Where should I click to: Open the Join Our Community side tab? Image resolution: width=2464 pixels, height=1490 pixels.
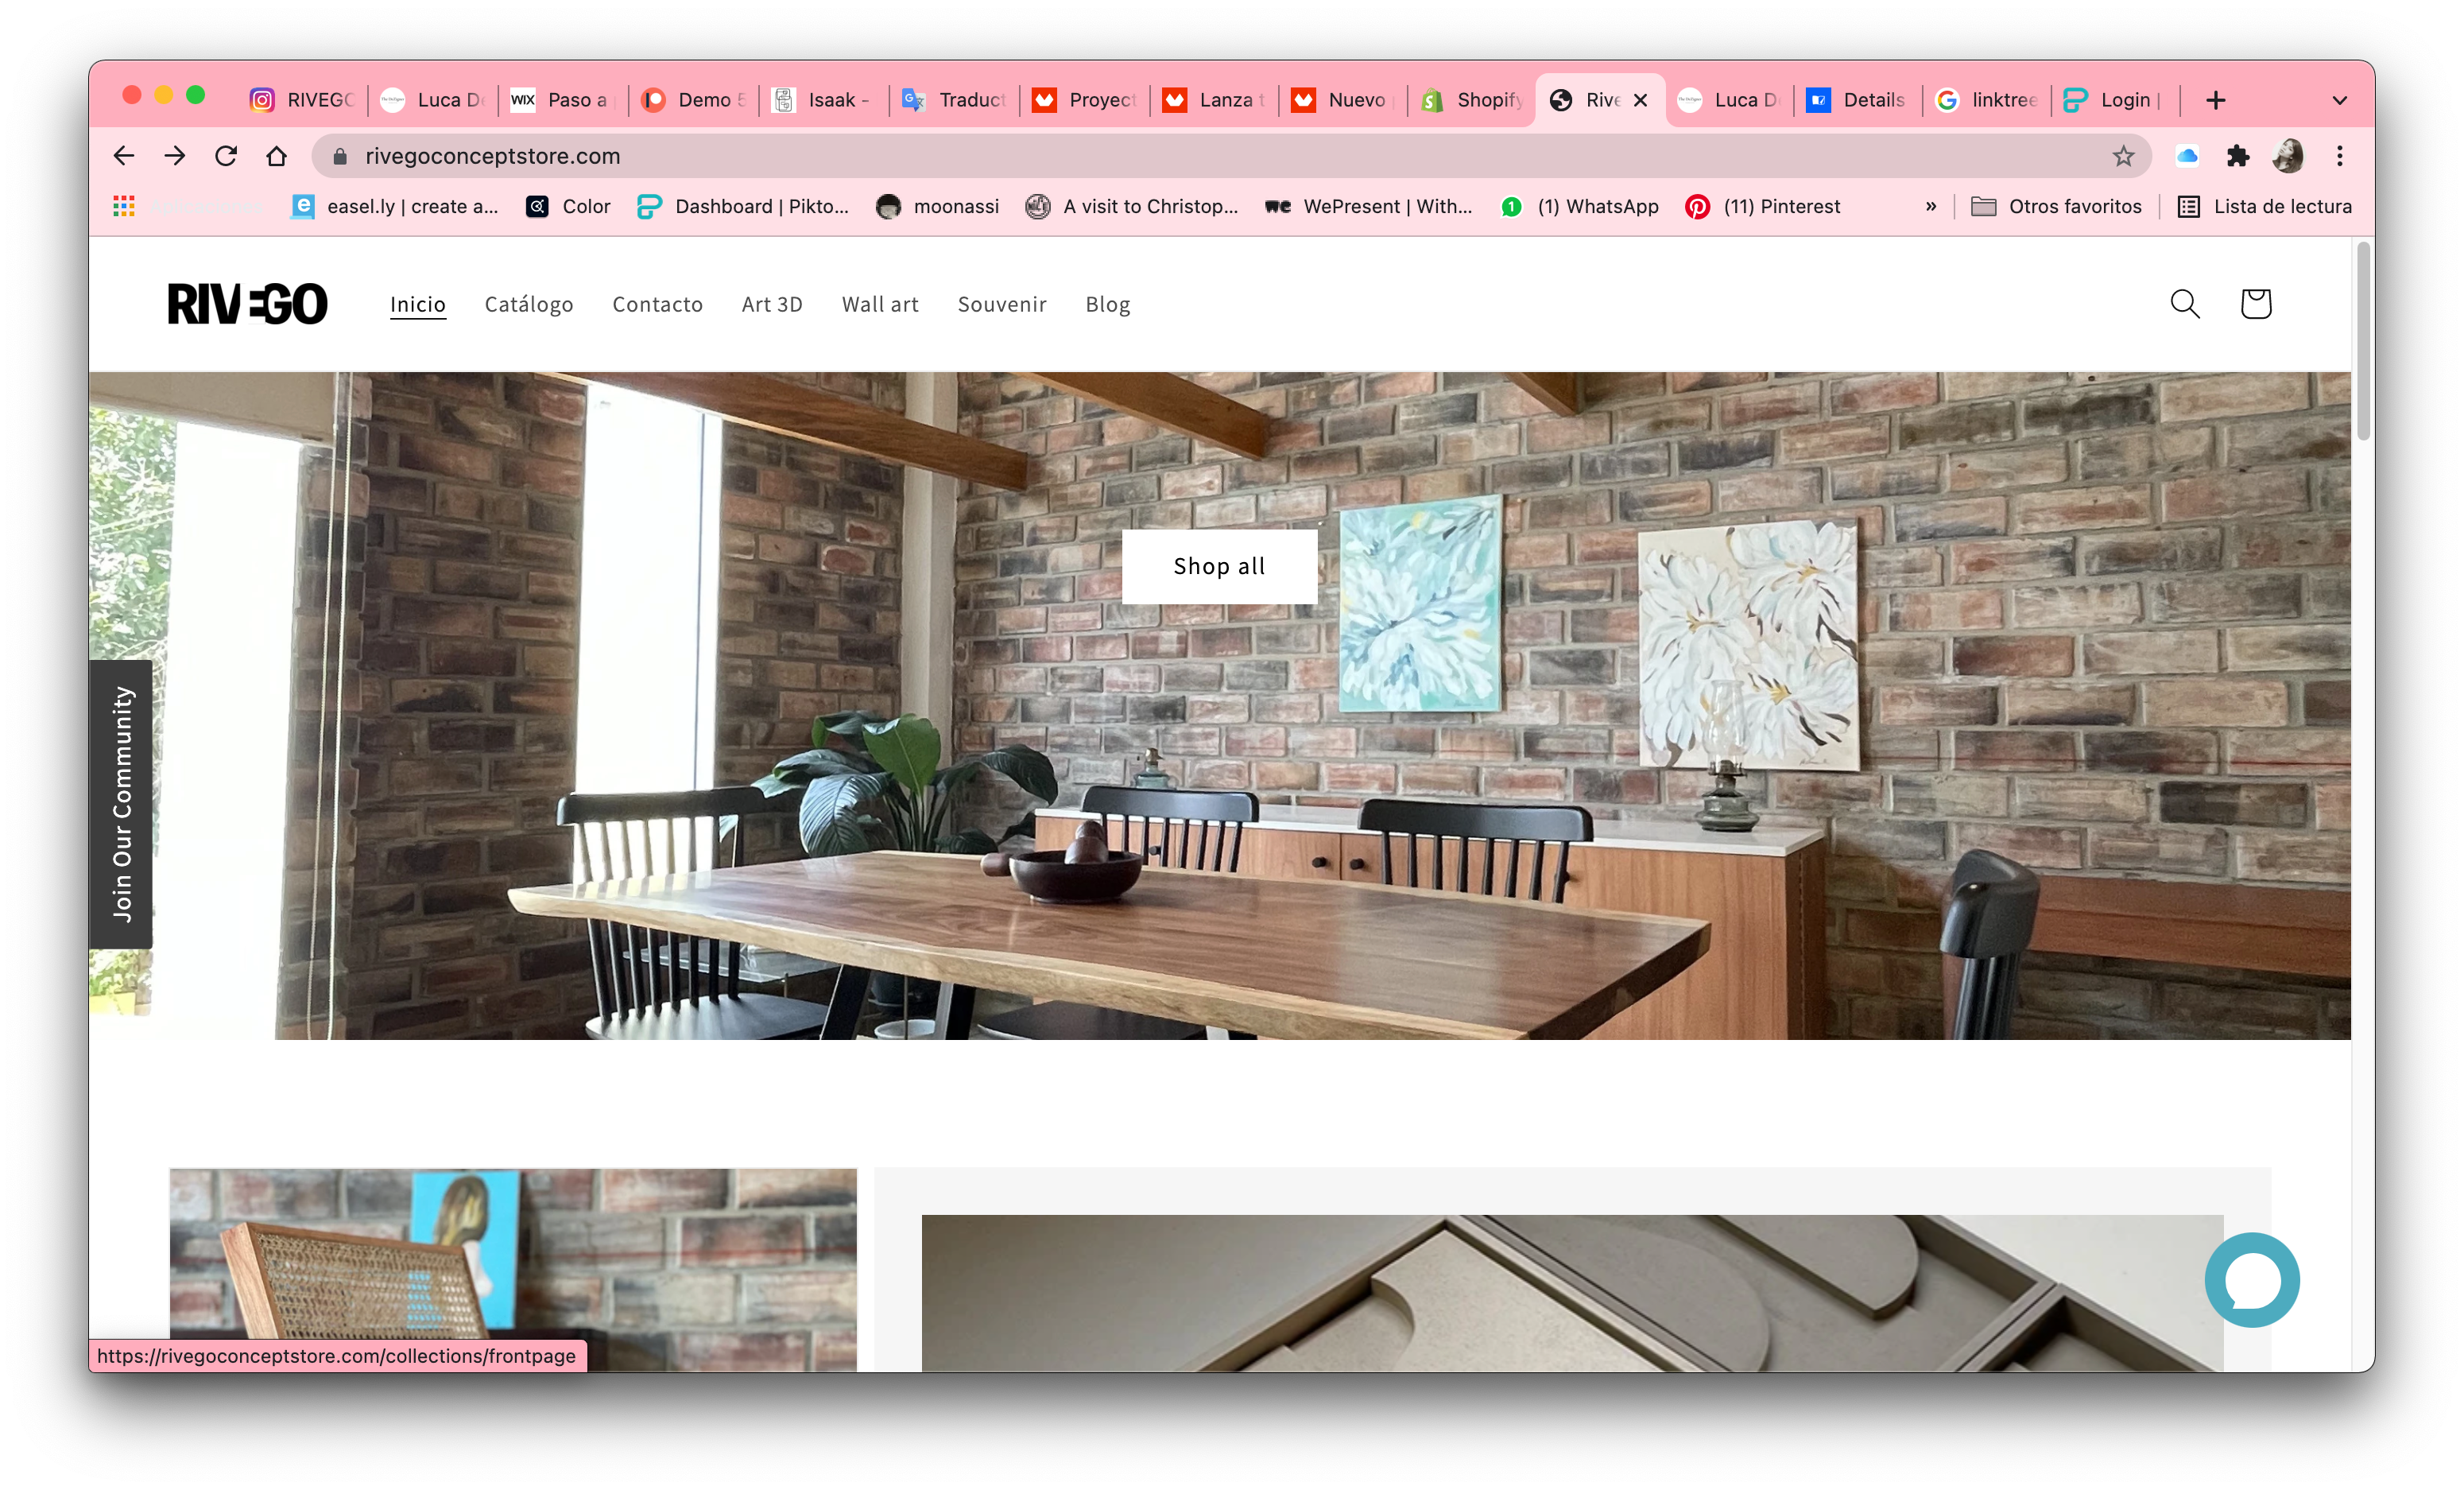(121, 804)
